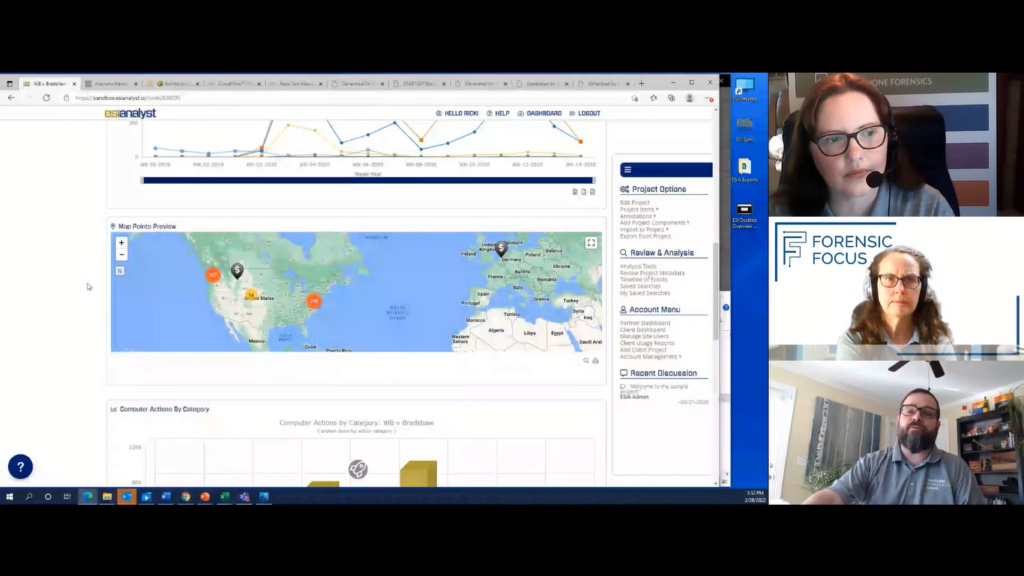Click the middle export icon under the line chart

click(x=584, y=192)
